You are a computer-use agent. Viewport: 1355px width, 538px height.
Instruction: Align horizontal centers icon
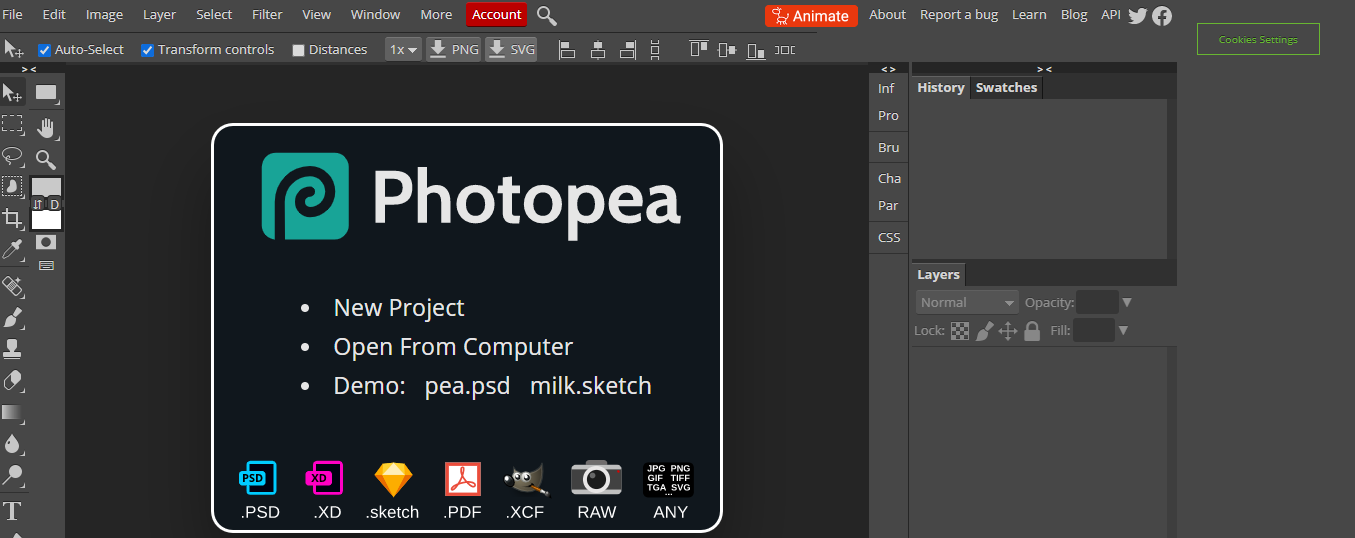598,49
